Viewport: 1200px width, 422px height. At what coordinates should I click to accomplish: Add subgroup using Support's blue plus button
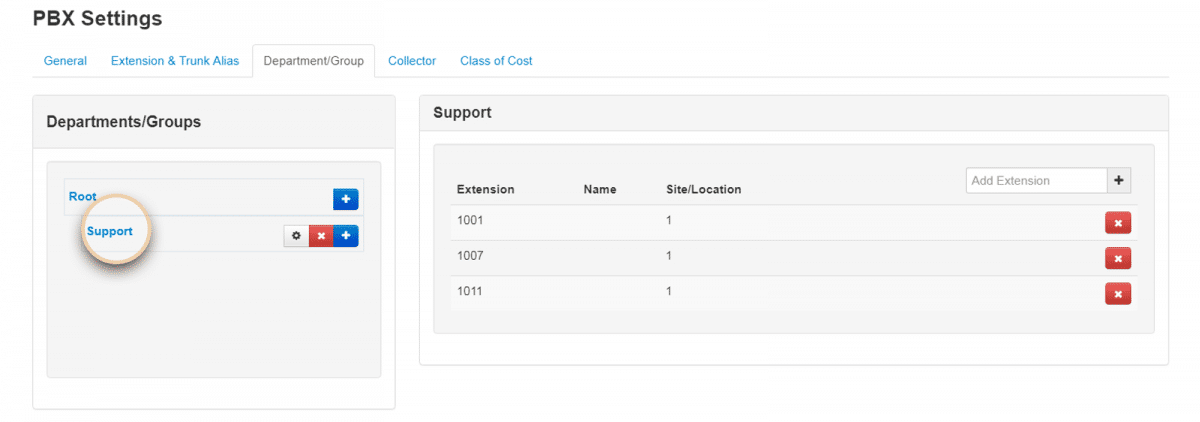click(346, 236)
